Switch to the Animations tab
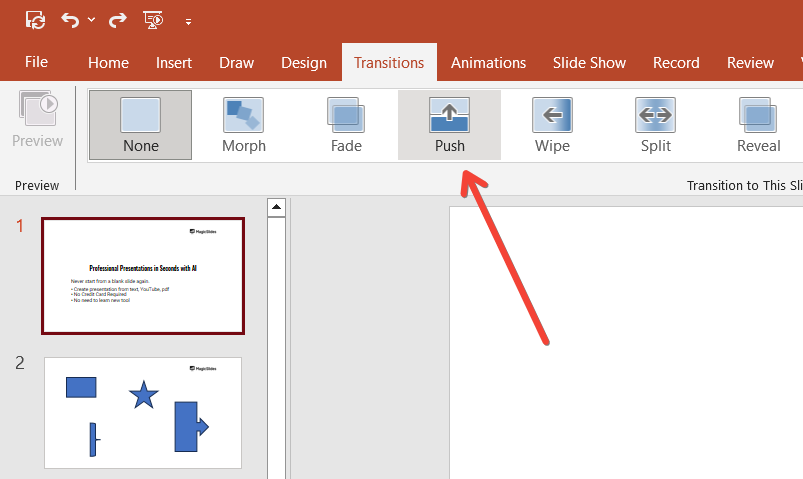This screenshot has height=479, width=803. [x=488, y=62]
